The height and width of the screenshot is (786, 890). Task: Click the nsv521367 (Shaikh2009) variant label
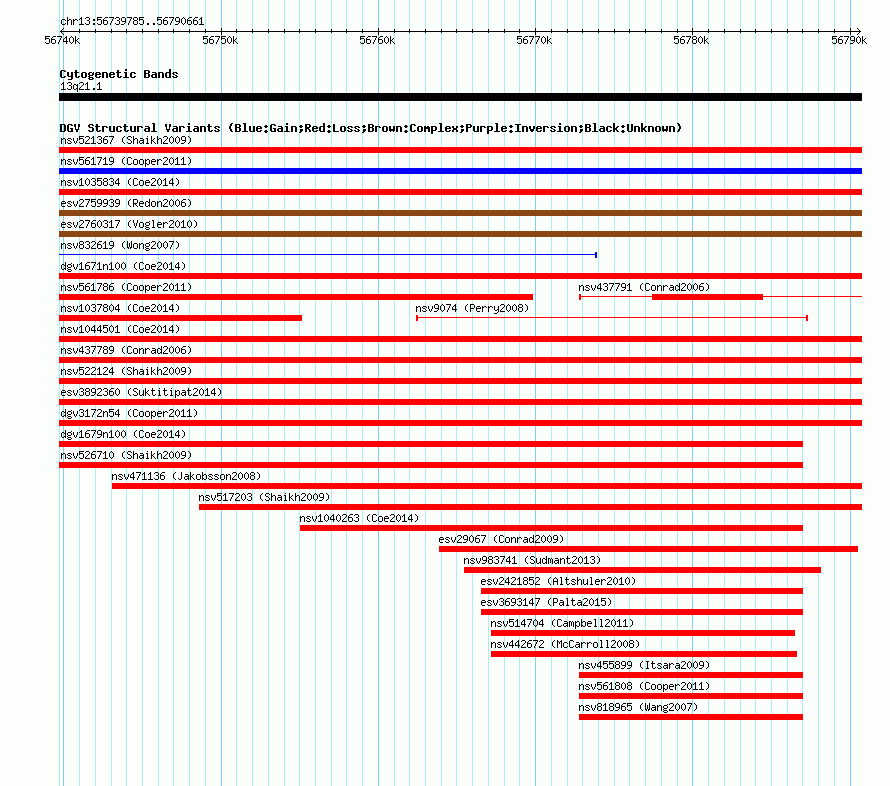[x=126, y=140]
